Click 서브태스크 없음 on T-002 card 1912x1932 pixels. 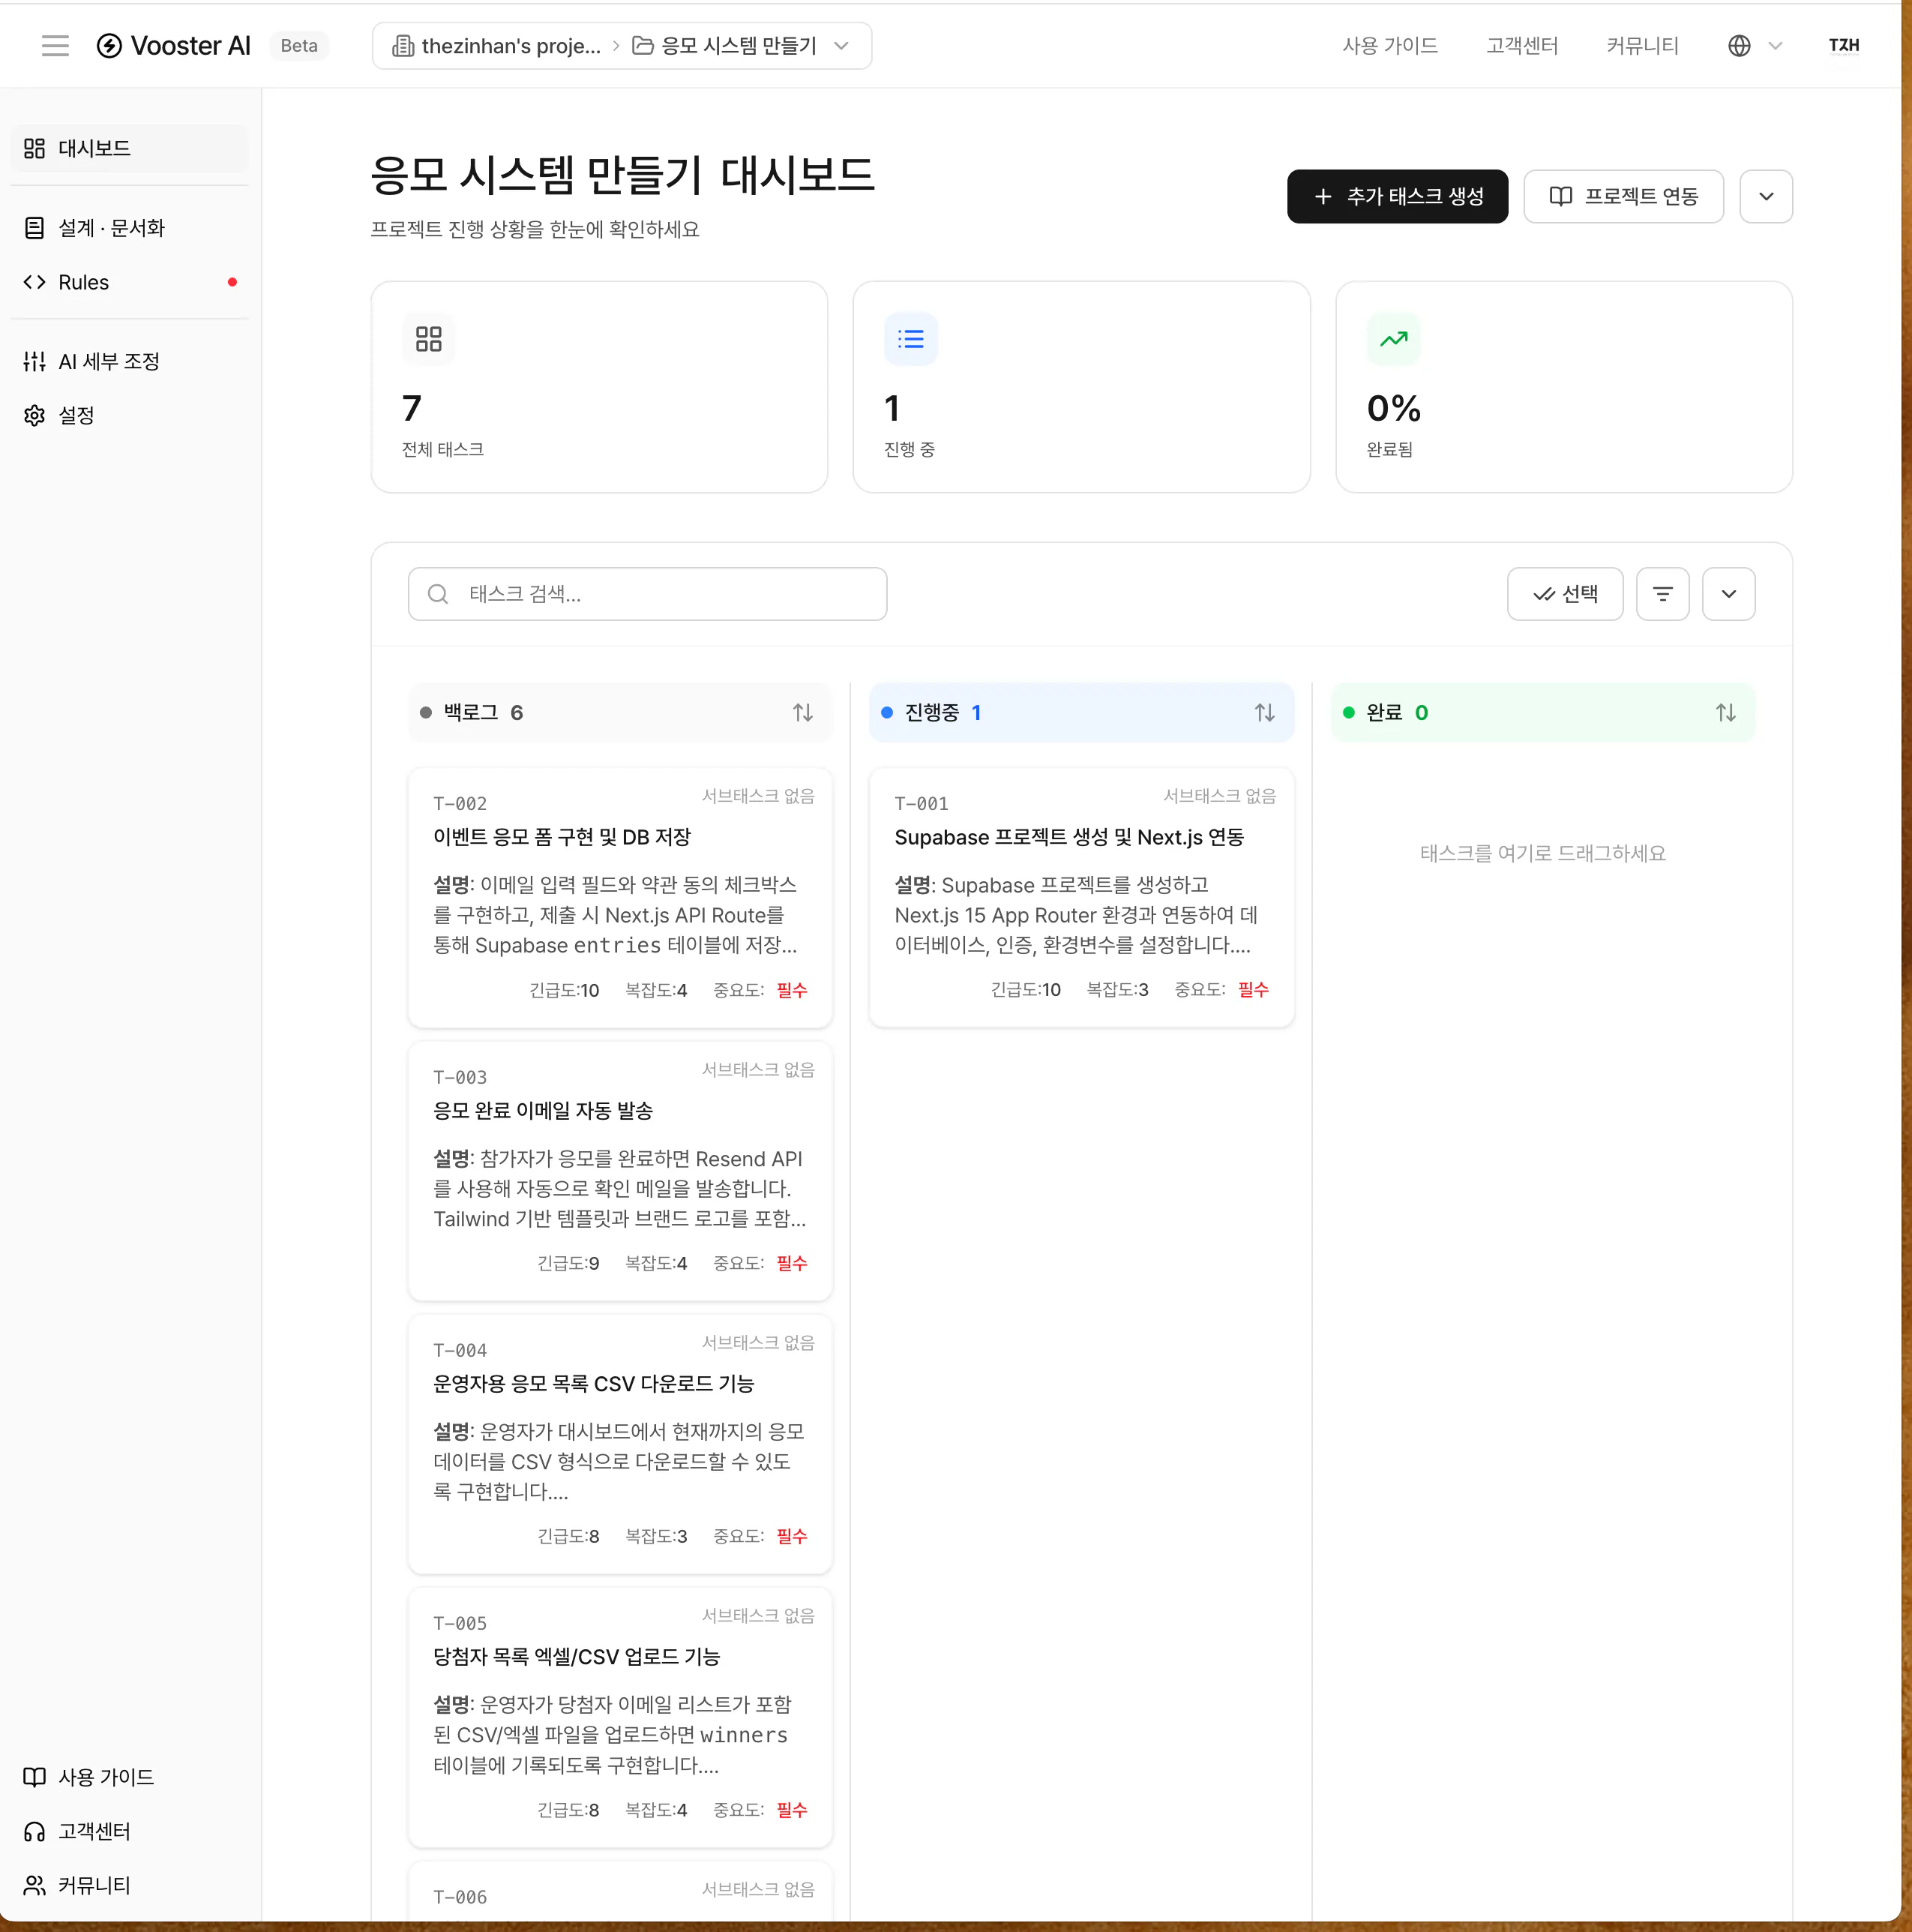(758, 796)
